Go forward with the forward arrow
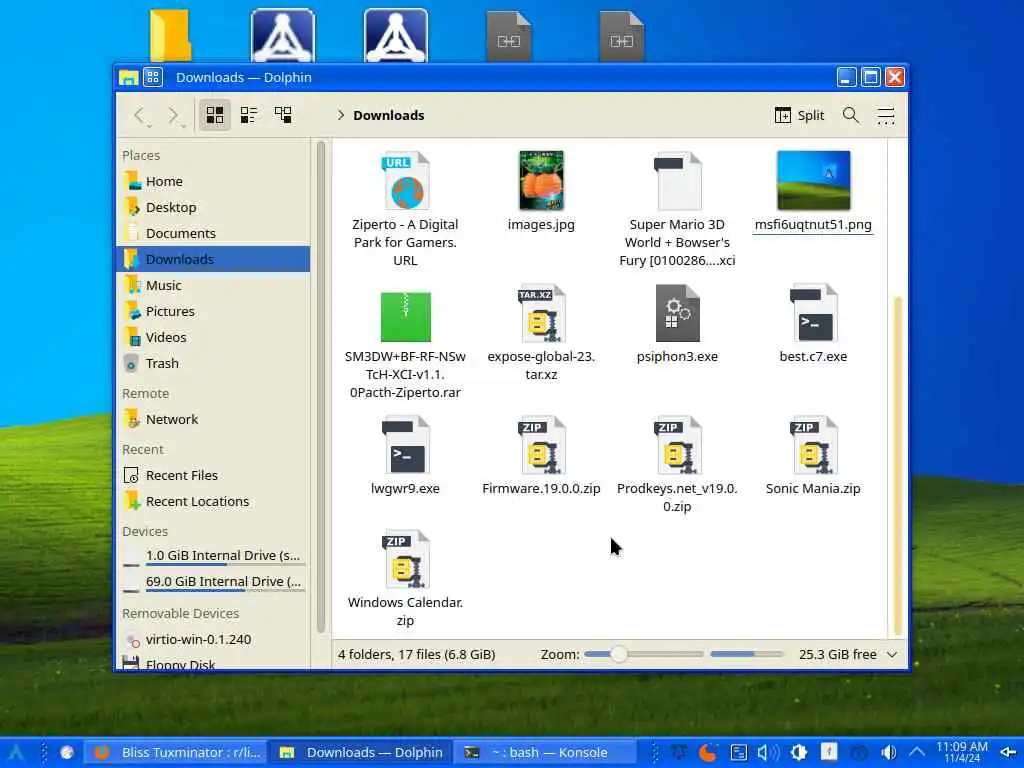Screen dimensions: 1024x768 coord(174,116)
